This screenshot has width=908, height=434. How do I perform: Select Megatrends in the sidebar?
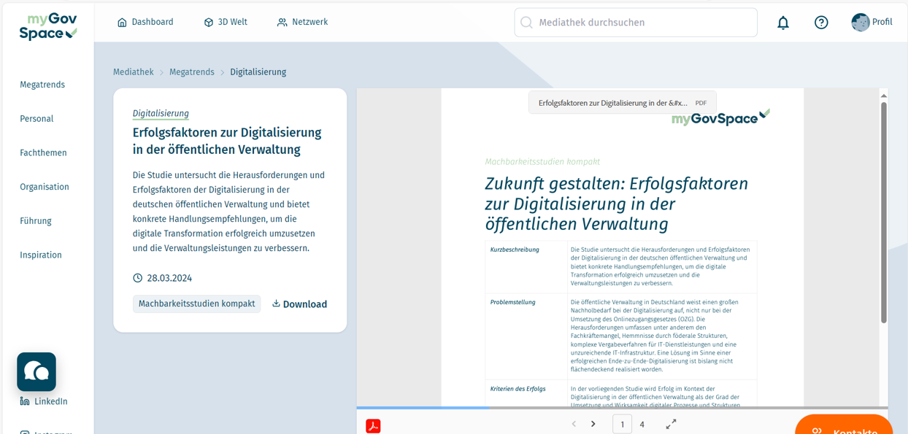click(x=42, y=85)
